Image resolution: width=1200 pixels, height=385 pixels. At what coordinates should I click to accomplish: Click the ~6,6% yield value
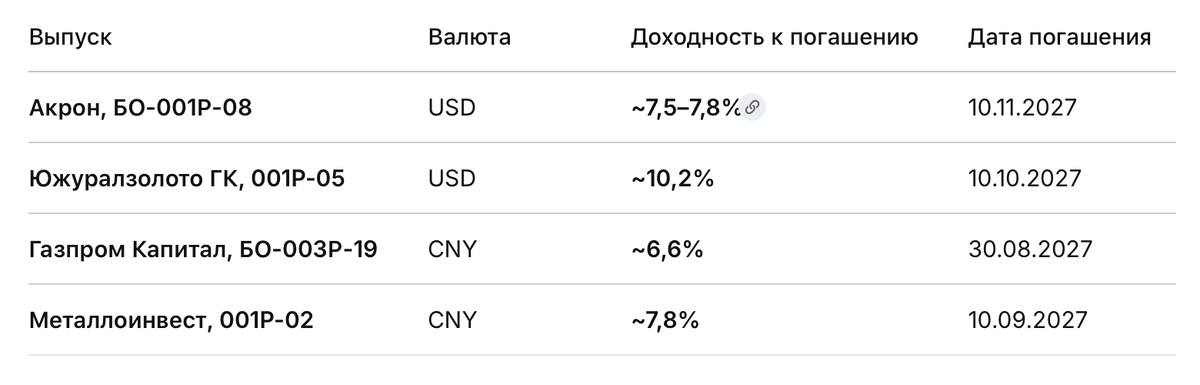point(667,249)
